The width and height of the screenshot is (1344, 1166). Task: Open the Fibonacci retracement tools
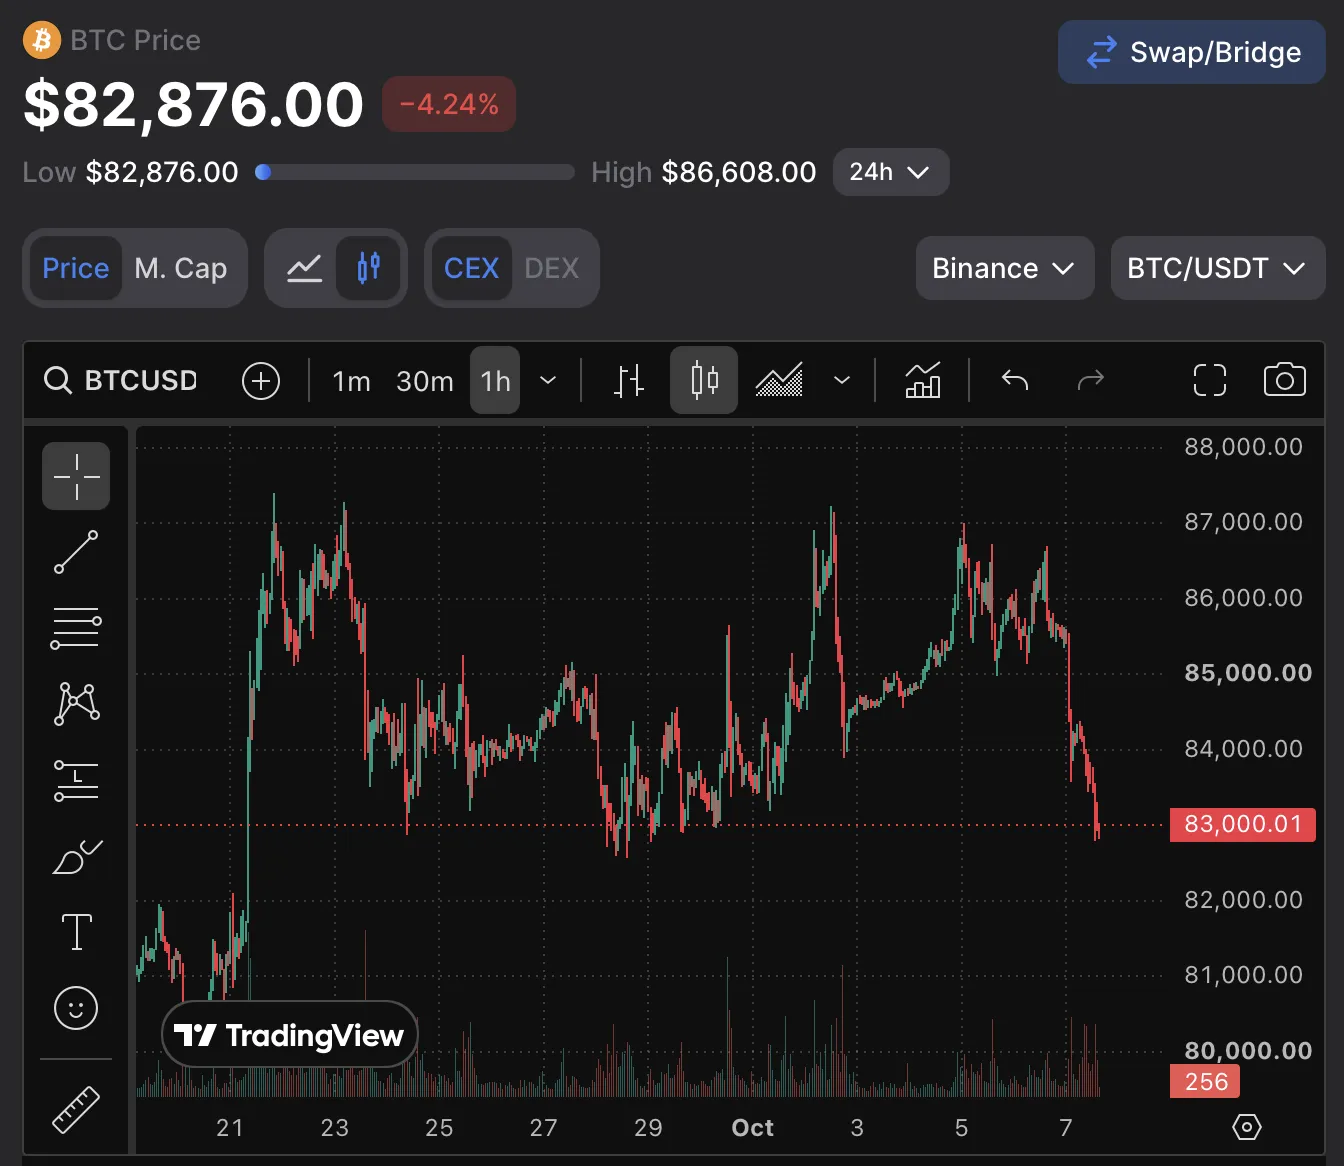point(76,628)
